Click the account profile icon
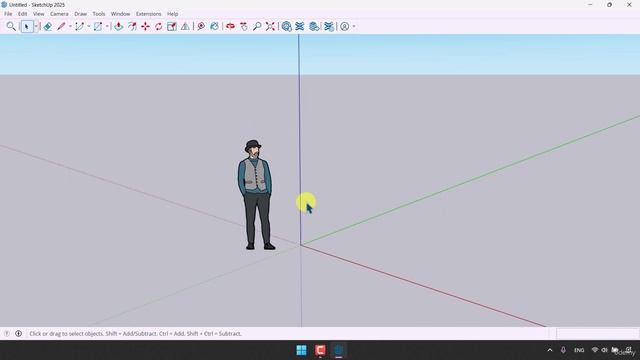Screen dimensions: 640x360 [x=345, y=27]
